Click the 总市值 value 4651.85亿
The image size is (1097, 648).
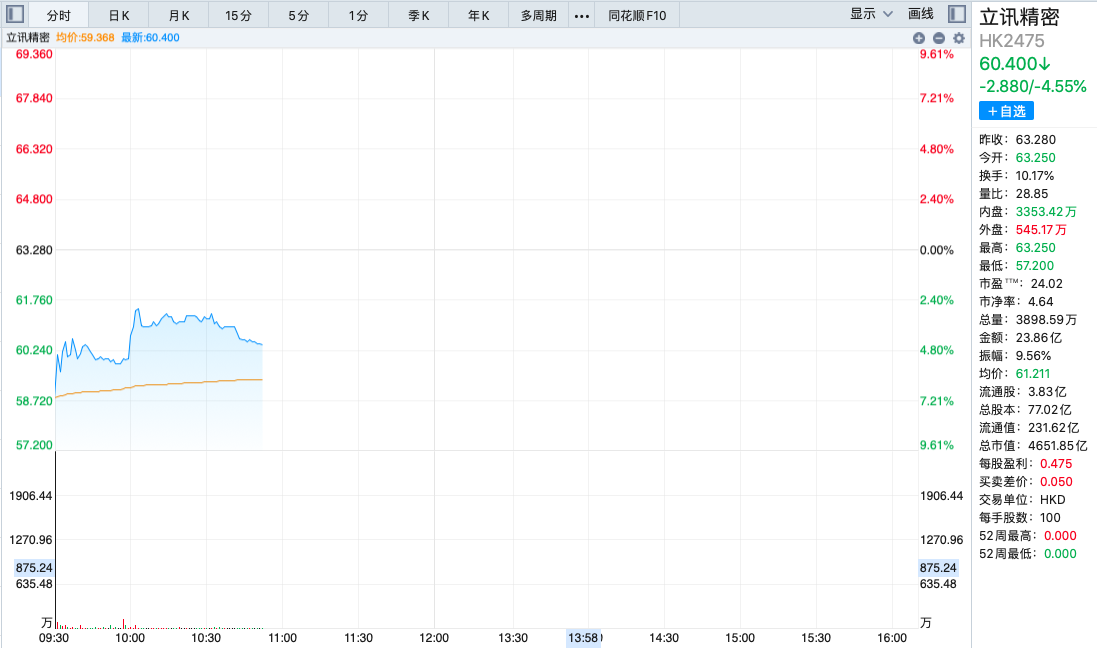(1058, 446)
